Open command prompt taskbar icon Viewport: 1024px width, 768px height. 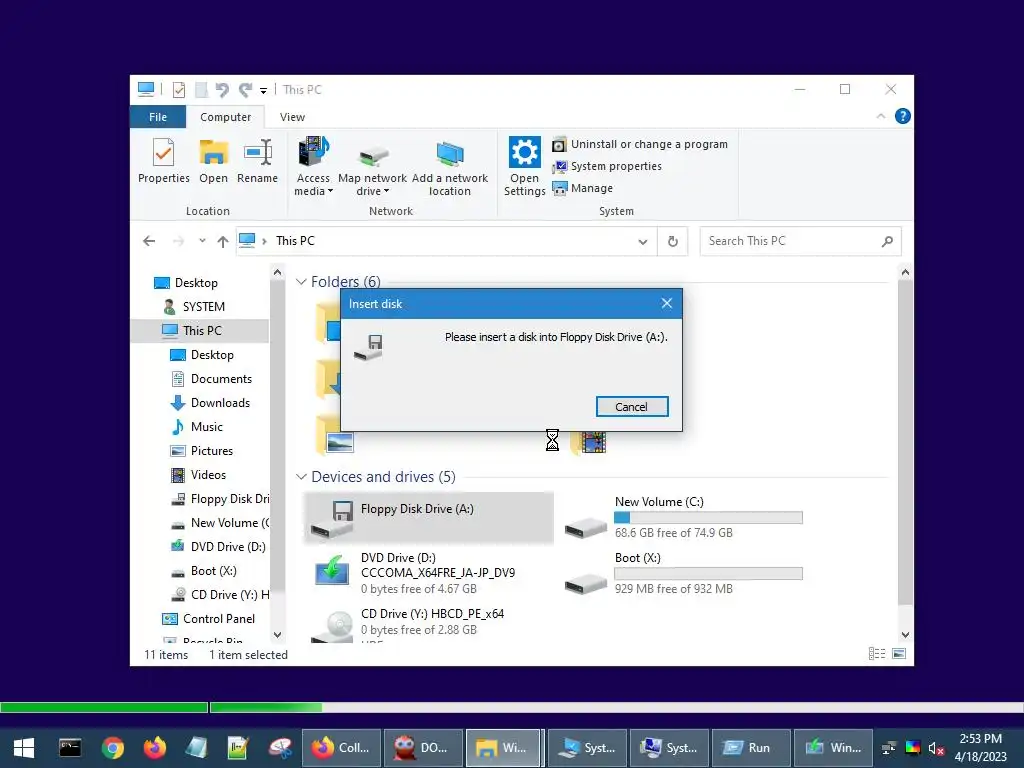(70, 748)
